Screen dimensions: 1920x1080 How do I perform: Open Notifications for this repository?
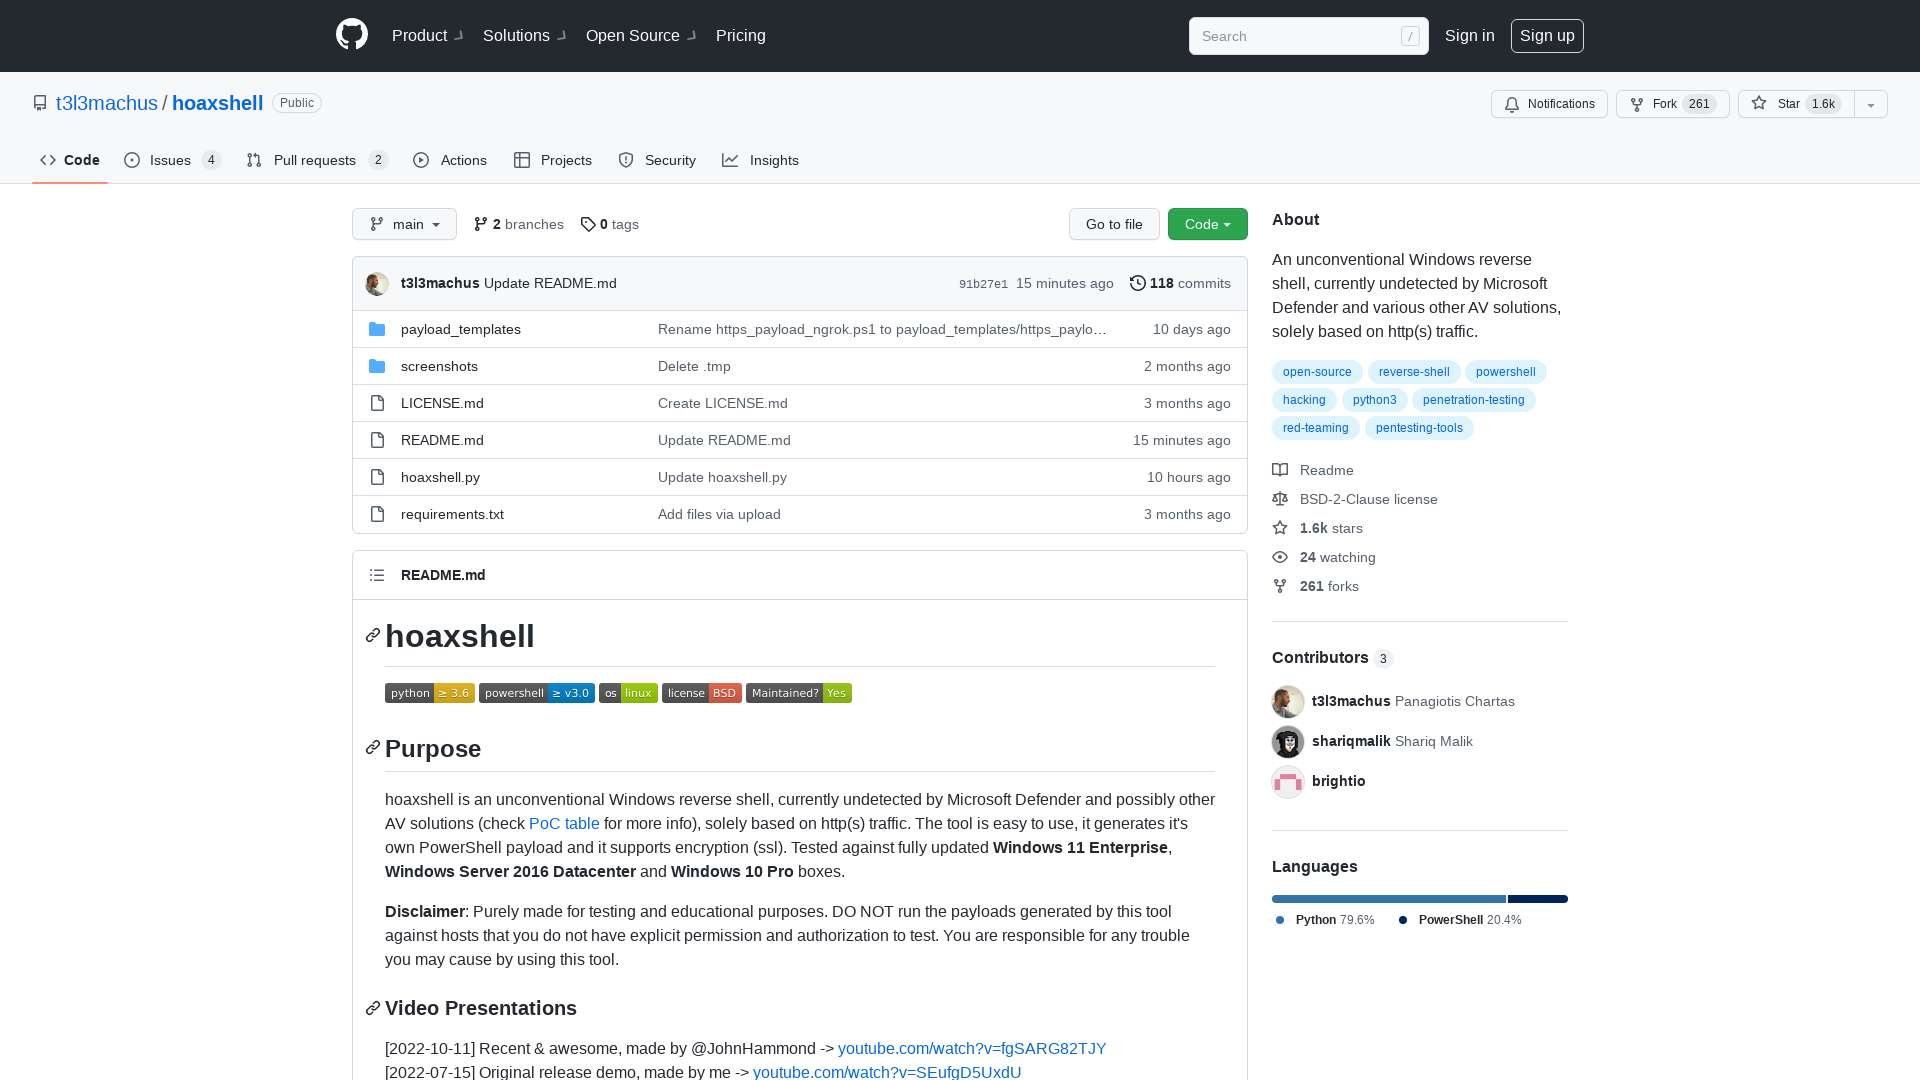pyautogui.click(x=1549, y=104)
